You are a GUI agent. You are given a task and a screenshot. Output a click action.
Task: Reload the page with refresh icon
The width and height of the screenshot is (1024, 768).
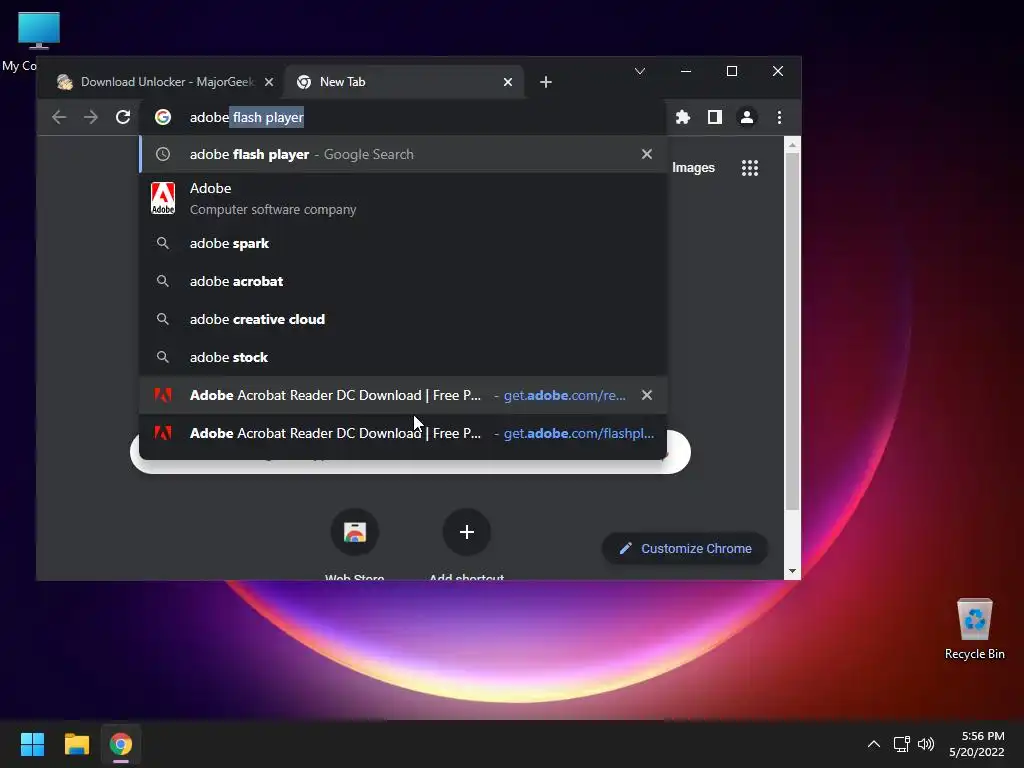tap(123, 117)
